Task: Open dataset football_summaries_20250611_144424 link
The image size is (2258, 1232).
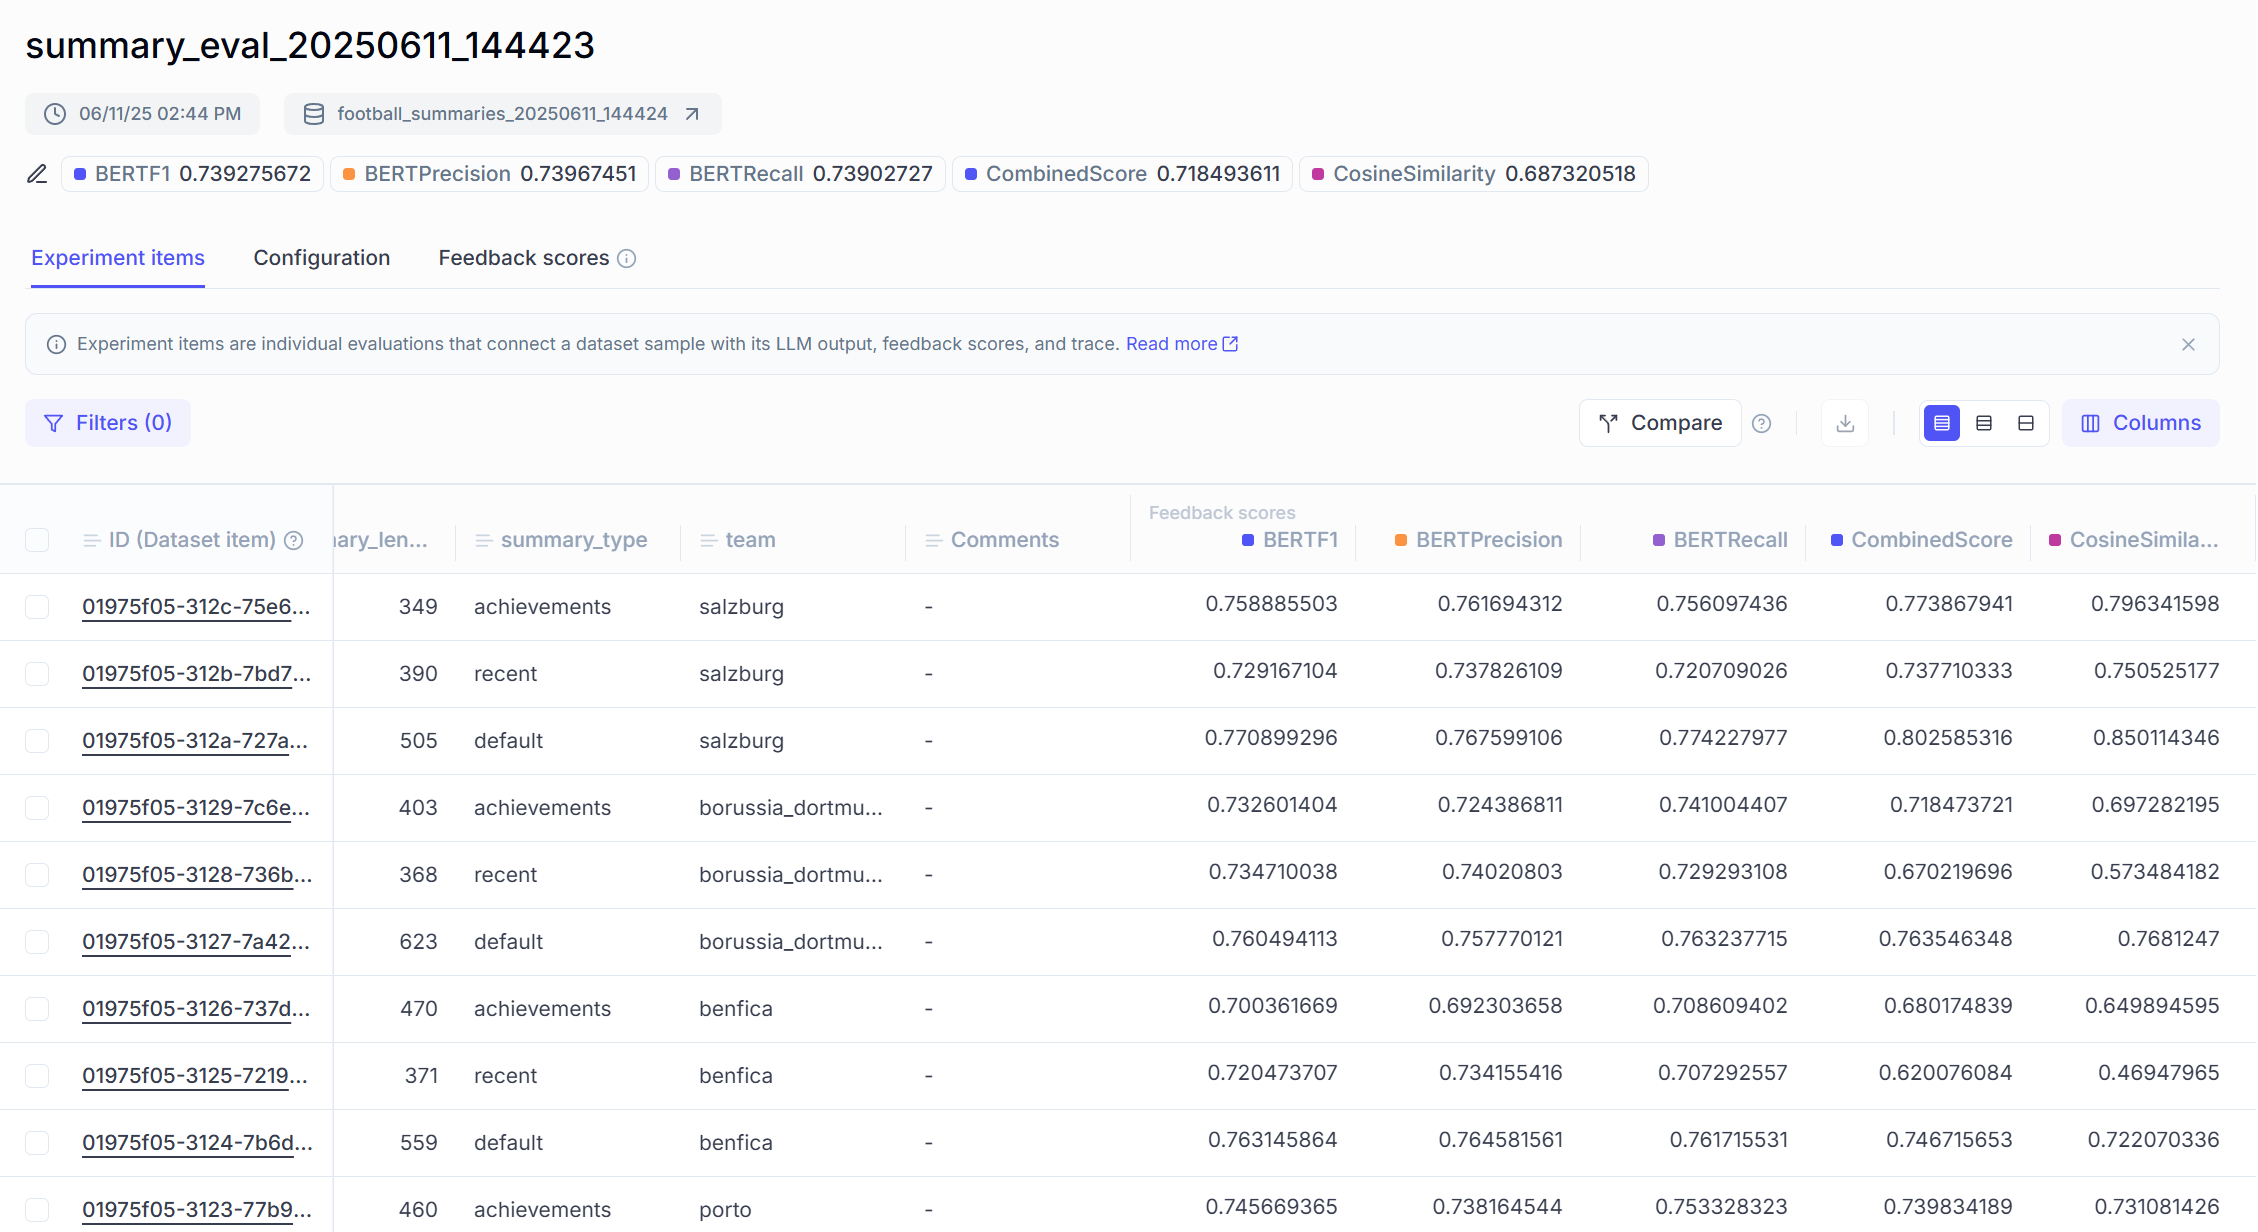Action: [502, 114]
